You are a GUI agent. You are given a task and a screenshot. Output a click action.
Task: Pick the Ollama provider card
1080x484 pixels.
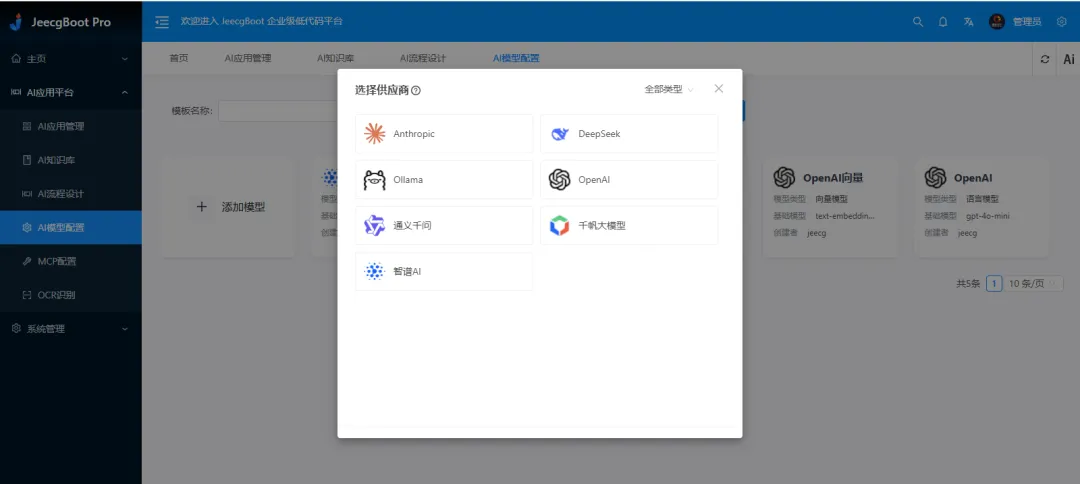point(444,180)
